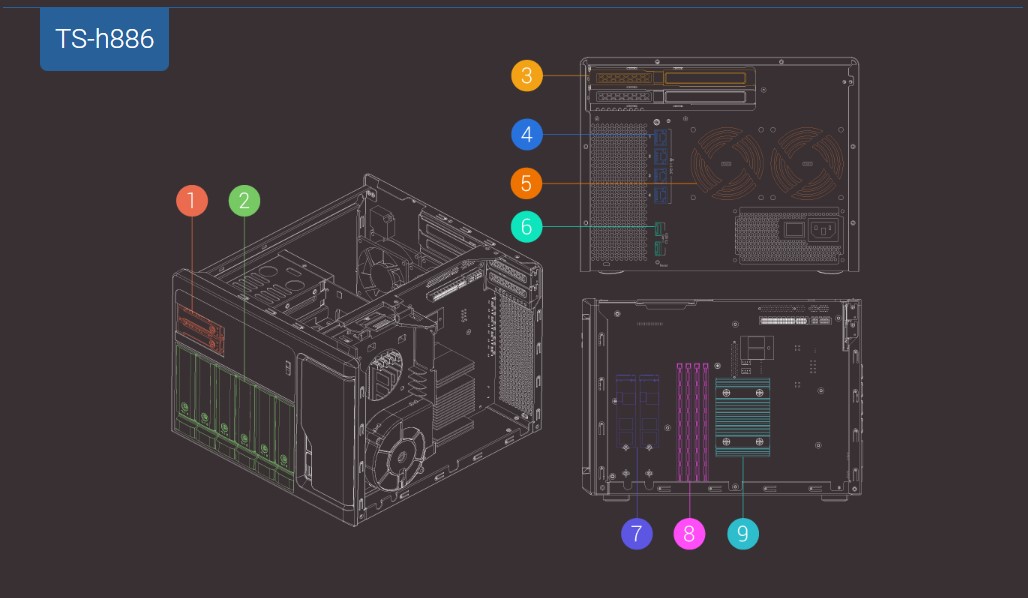Select the green number 2 marker
The width and height of the screenshot is (1028, 598).
[244, 201]
